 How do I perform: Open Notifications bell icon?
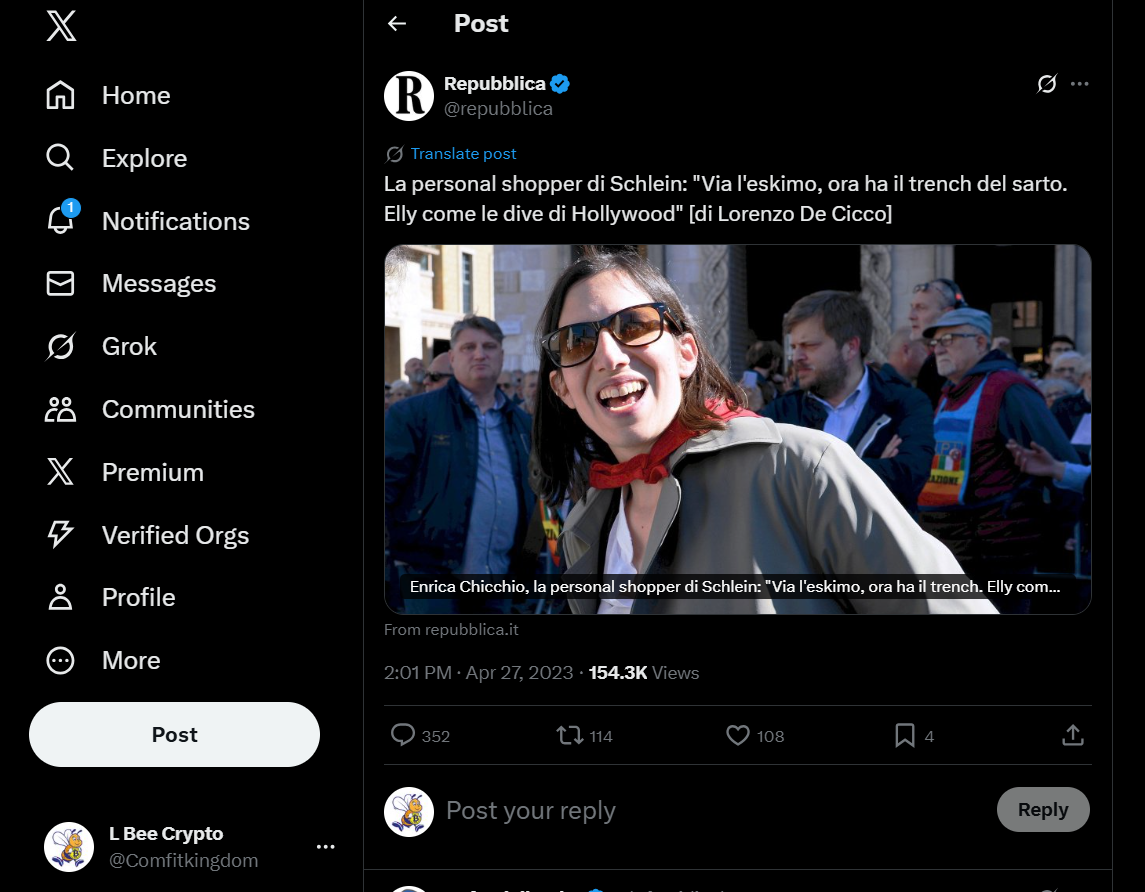pyautogui.click(x=61, y=221)
